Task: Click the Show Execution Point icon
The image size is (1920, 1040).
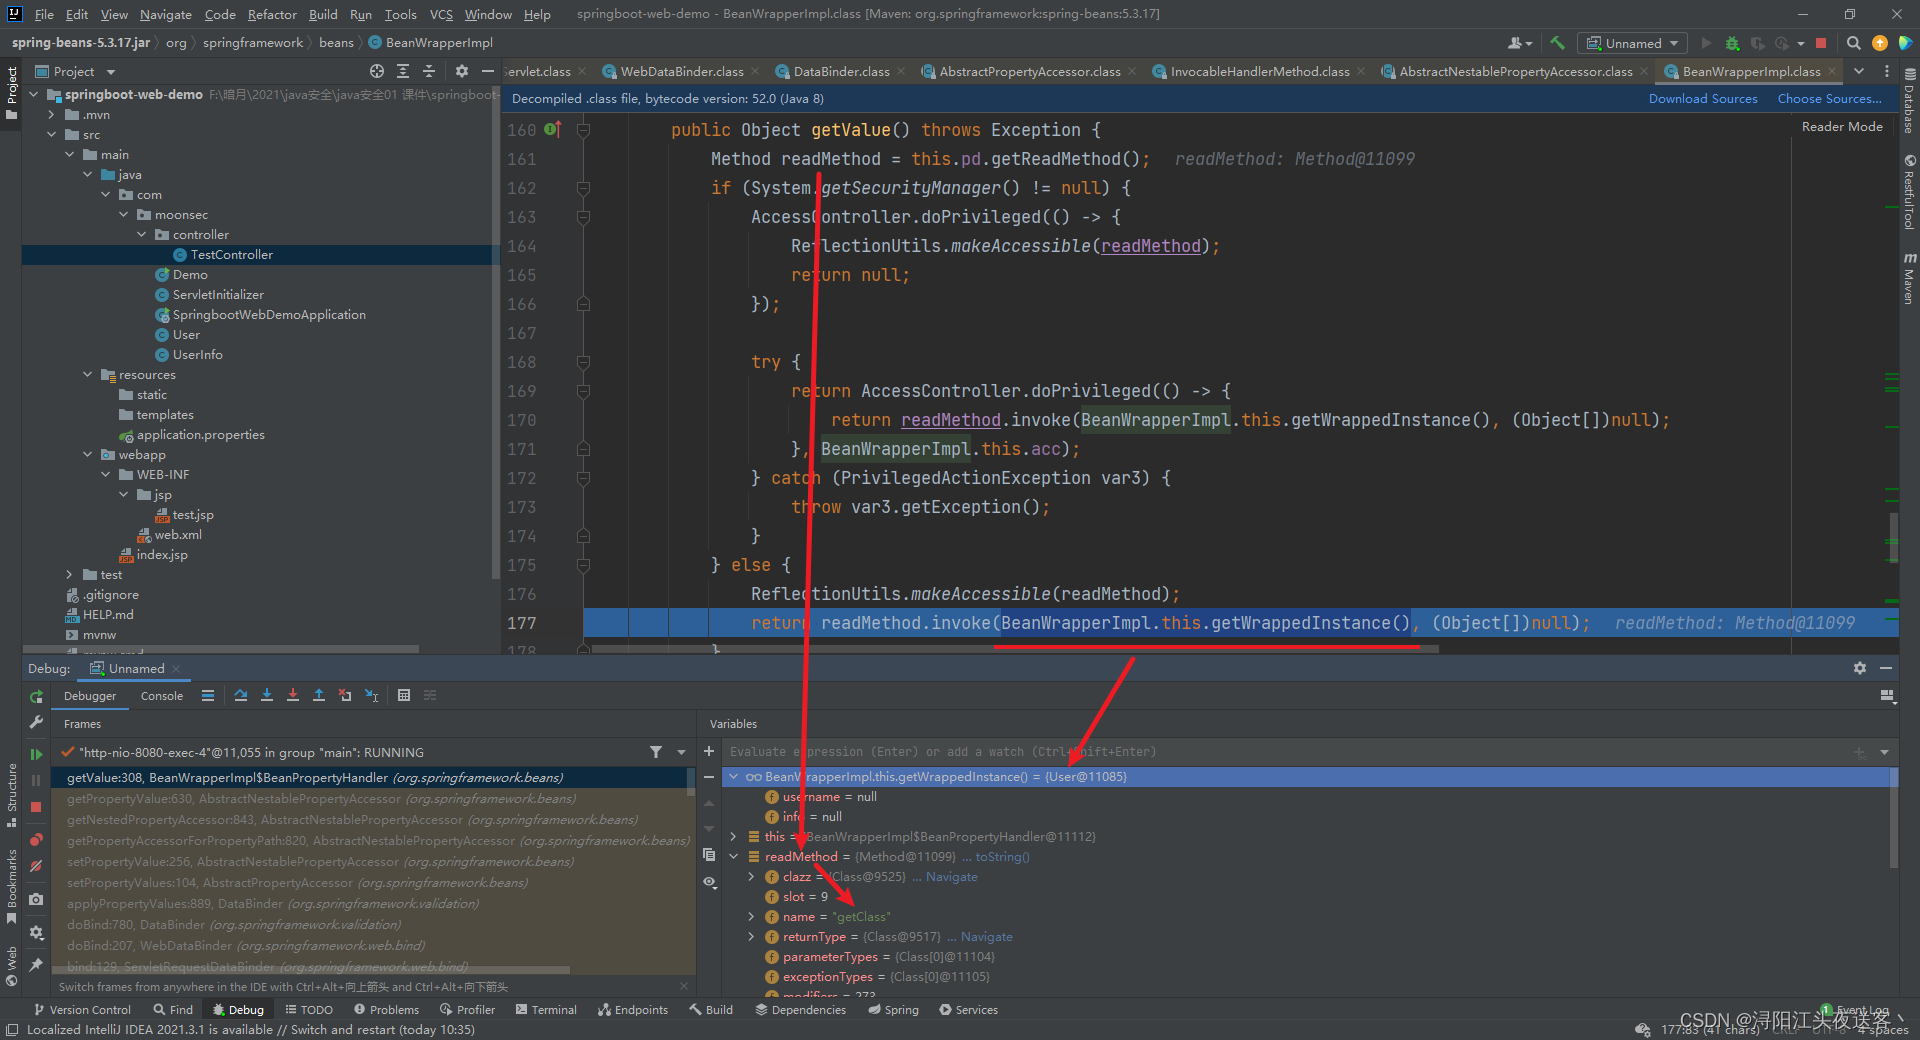Action: (x=208, y=695)
